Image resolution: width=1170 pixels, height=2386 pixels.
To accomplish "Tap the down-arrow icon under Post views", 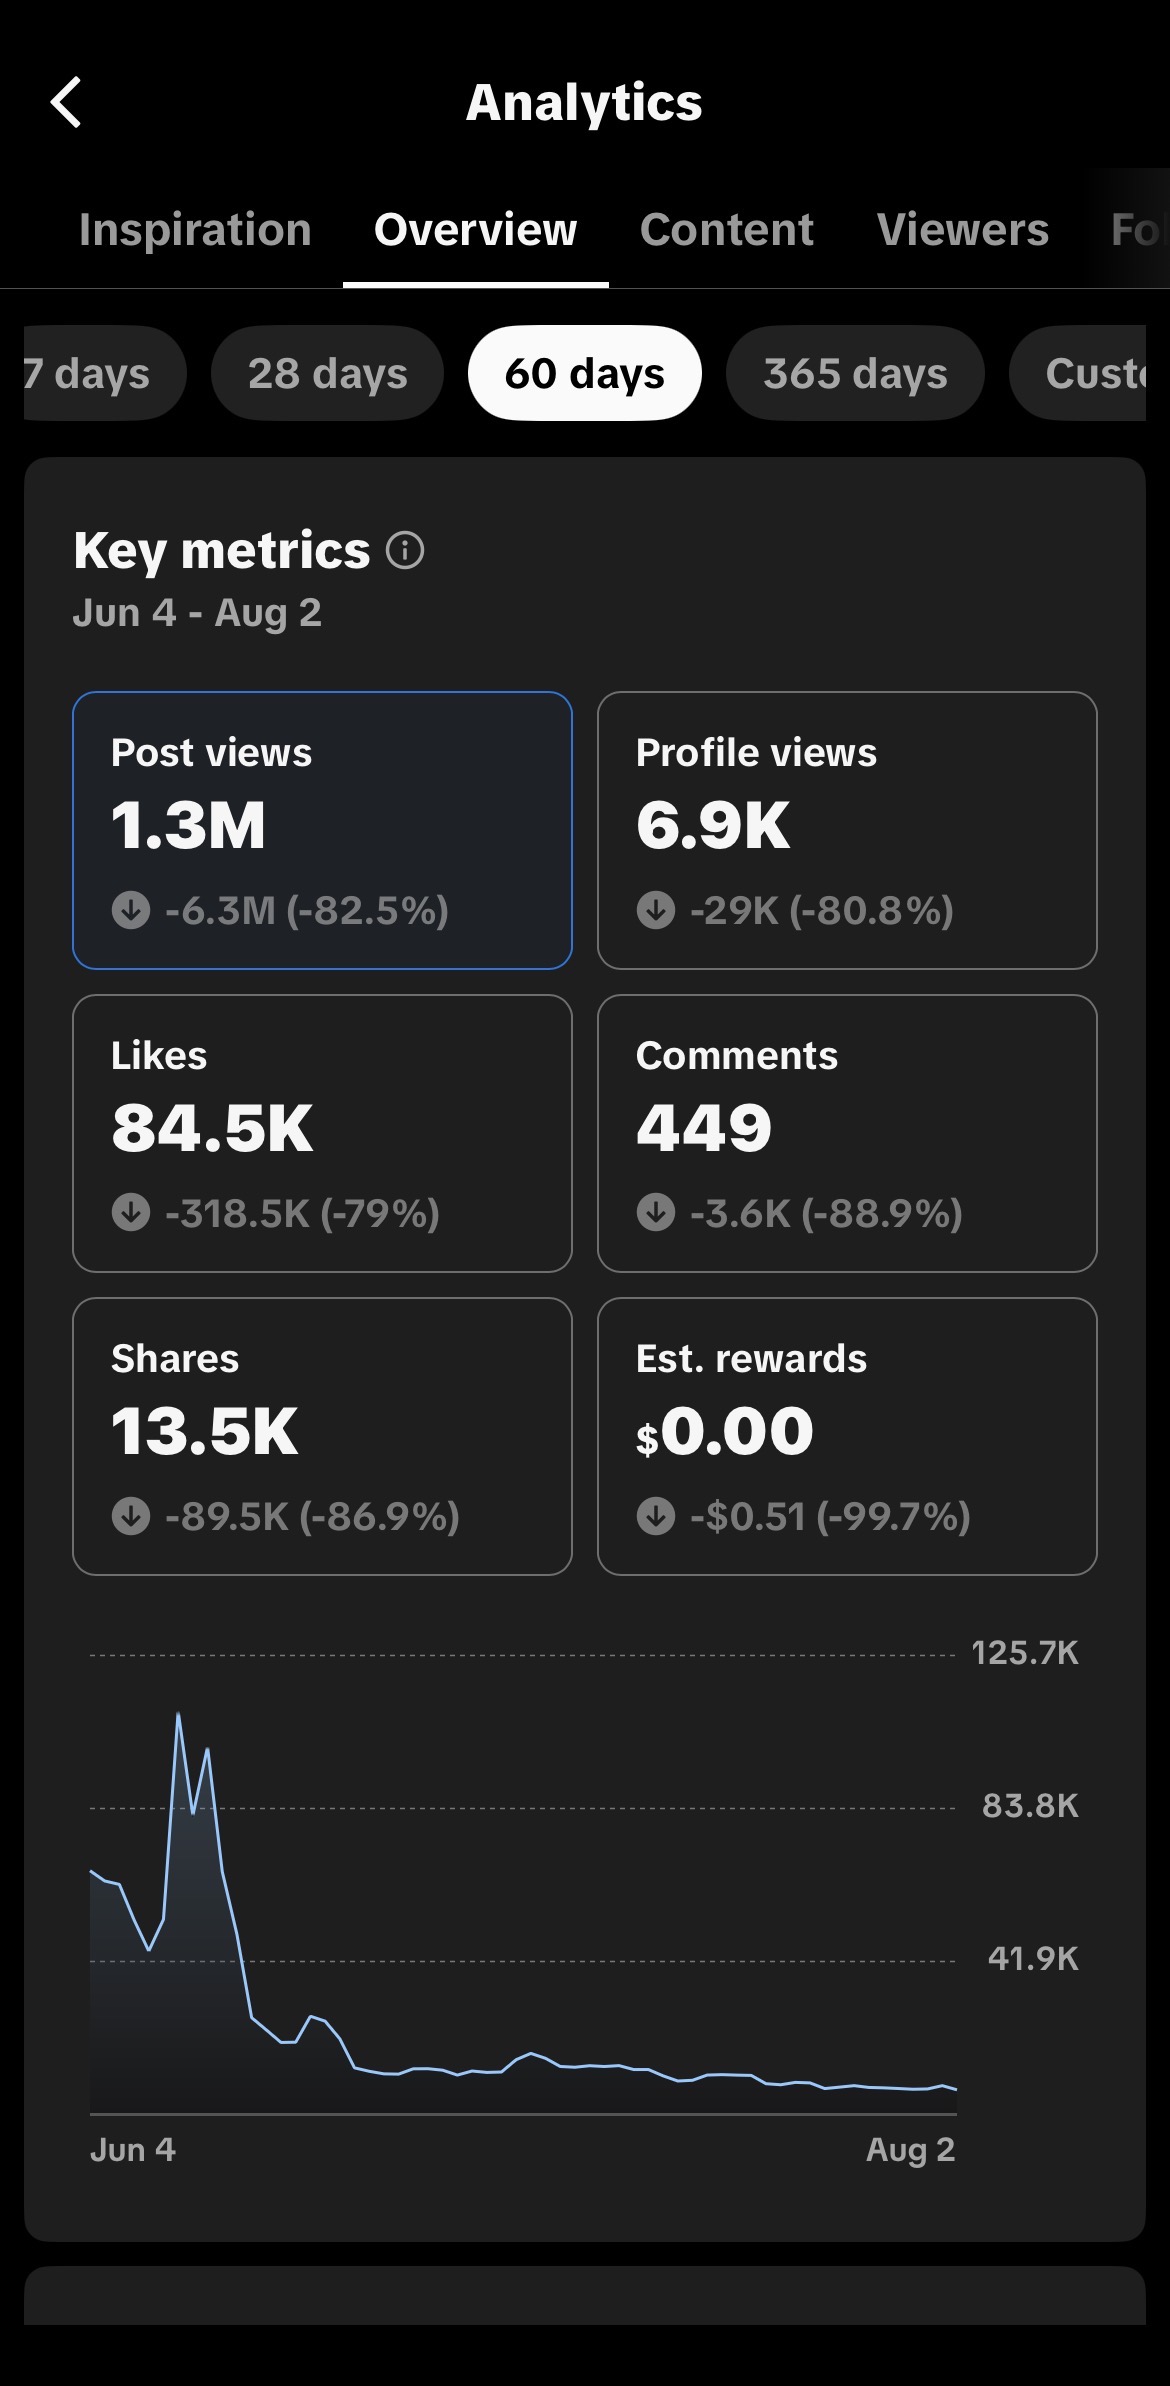I will [131, 910].
